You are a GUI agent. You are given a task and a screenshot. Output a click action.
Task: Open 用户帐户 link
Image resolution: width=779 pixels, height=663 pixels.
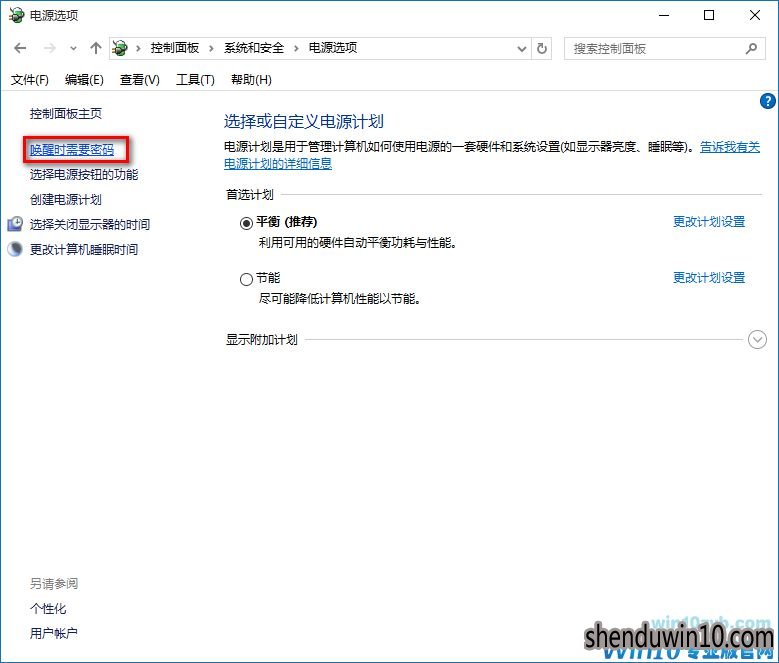click(x=54, y=633)
